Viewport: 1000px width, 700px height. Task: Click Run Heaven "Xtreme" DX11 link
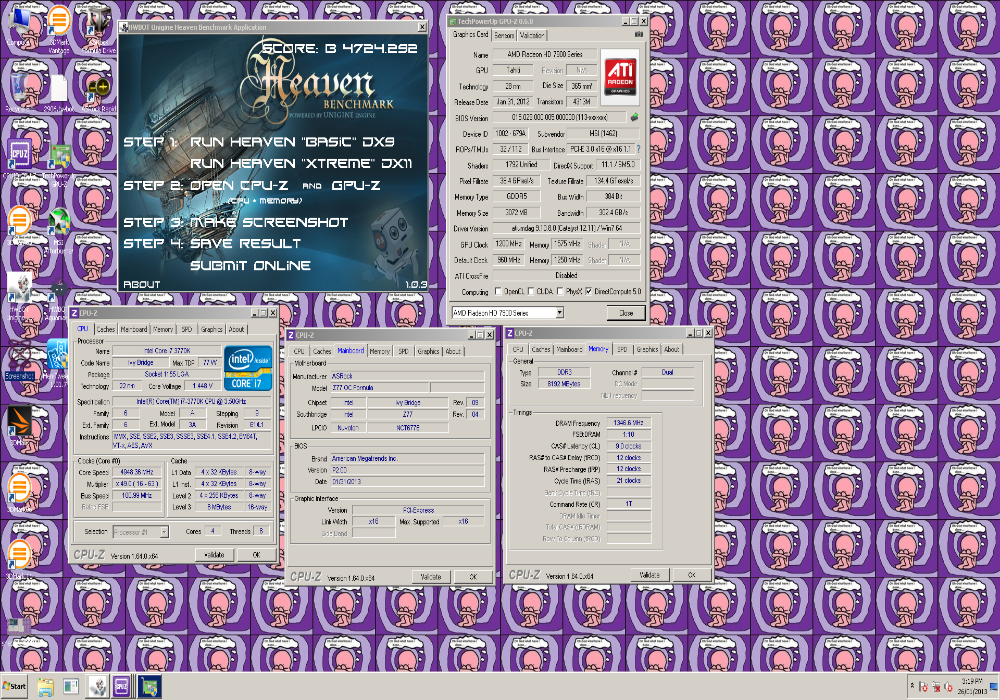point(301,163)
